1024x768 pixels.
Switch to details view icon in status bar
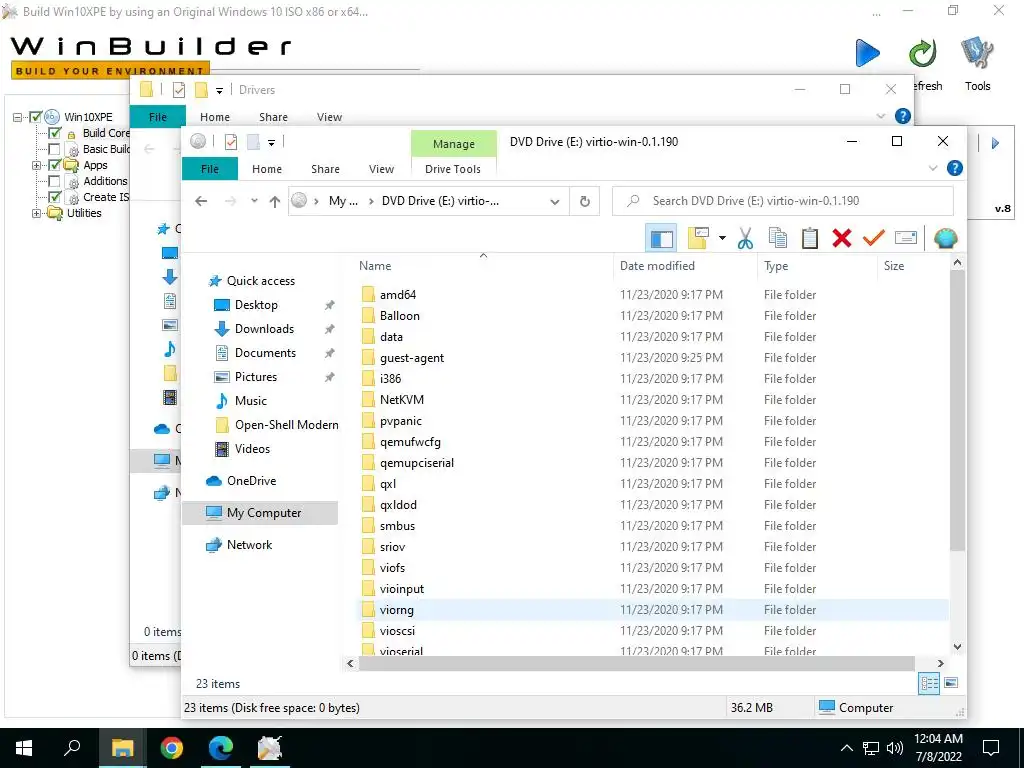coord(929,684)
